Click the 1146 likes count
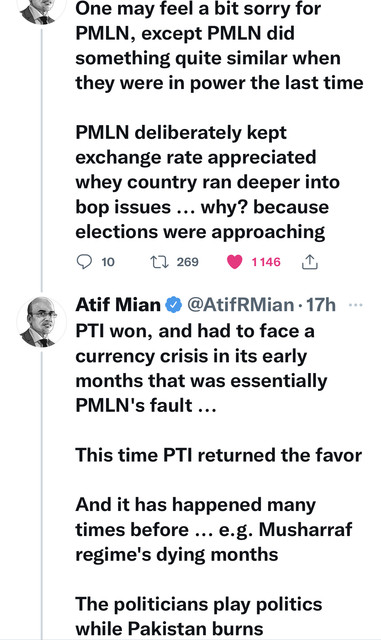Screen dimensions: 381x640 pos(266,262)
